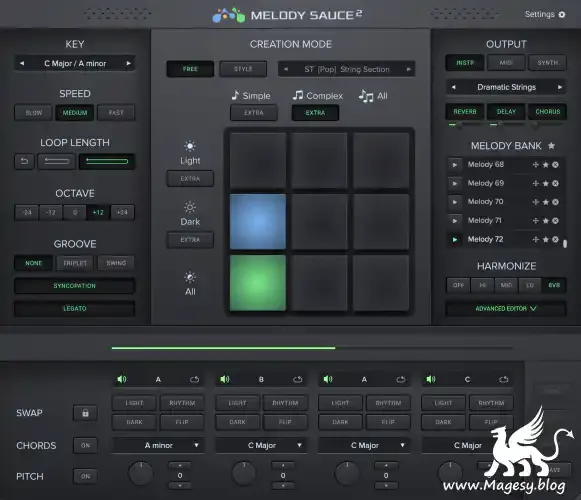This screenshot has height=500, width=581.
Task: Click Light EXTRA button
Action: [x=190, y=179]
